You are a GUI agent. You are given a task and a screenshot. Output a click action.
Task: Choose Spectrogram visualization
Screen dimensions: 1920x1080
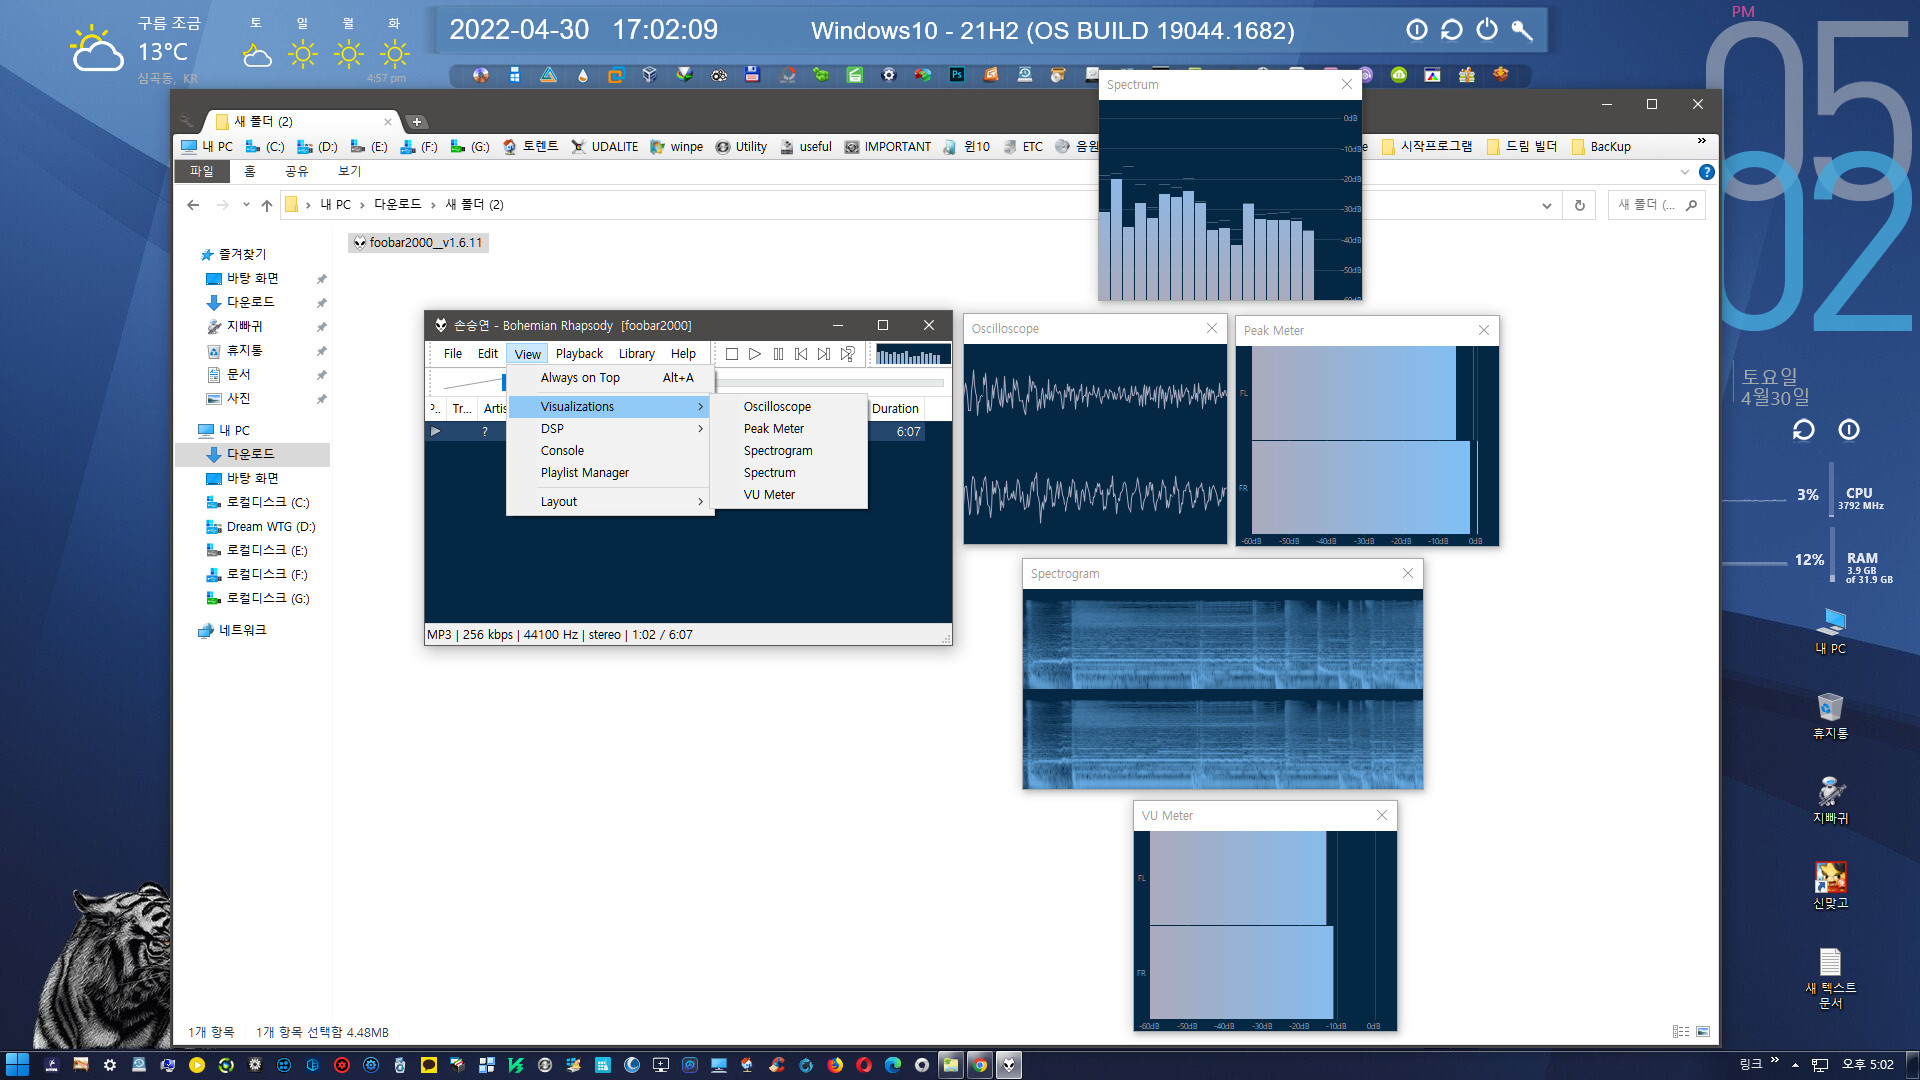tap(790, 451)
